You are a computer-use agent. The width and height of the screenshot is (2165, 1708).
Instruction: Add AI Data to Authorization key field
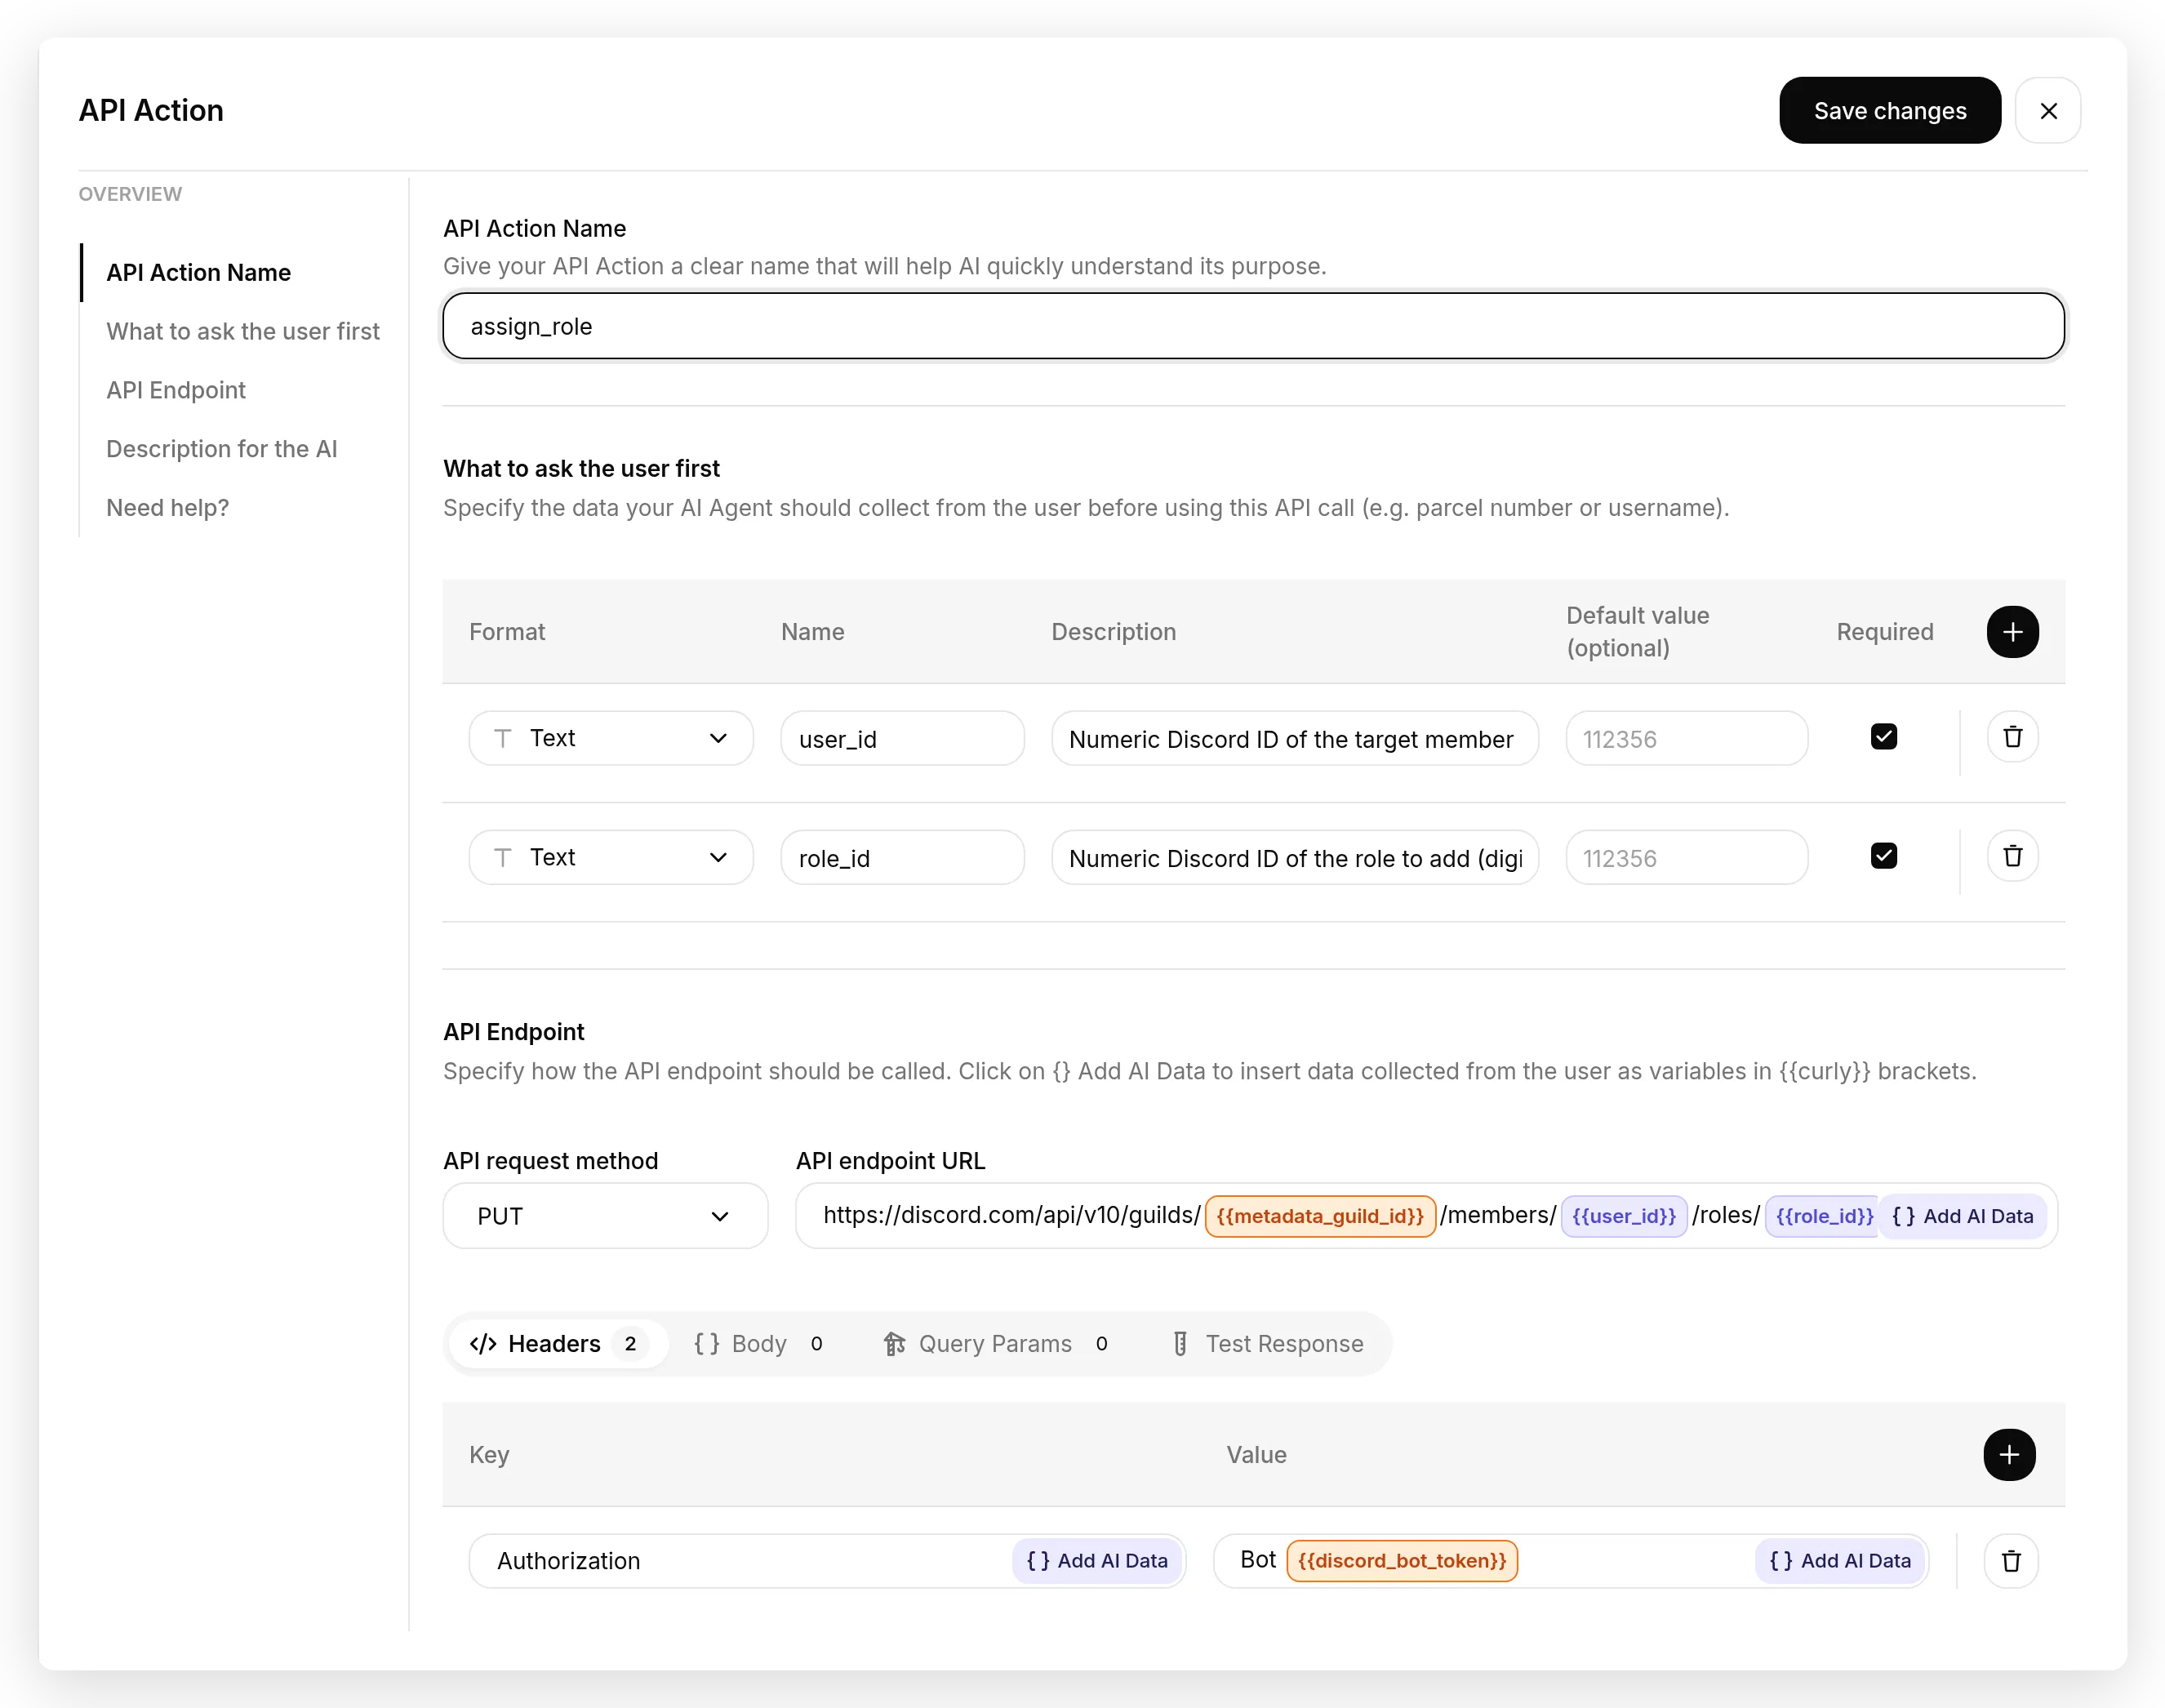(x=1097, y=1560)
